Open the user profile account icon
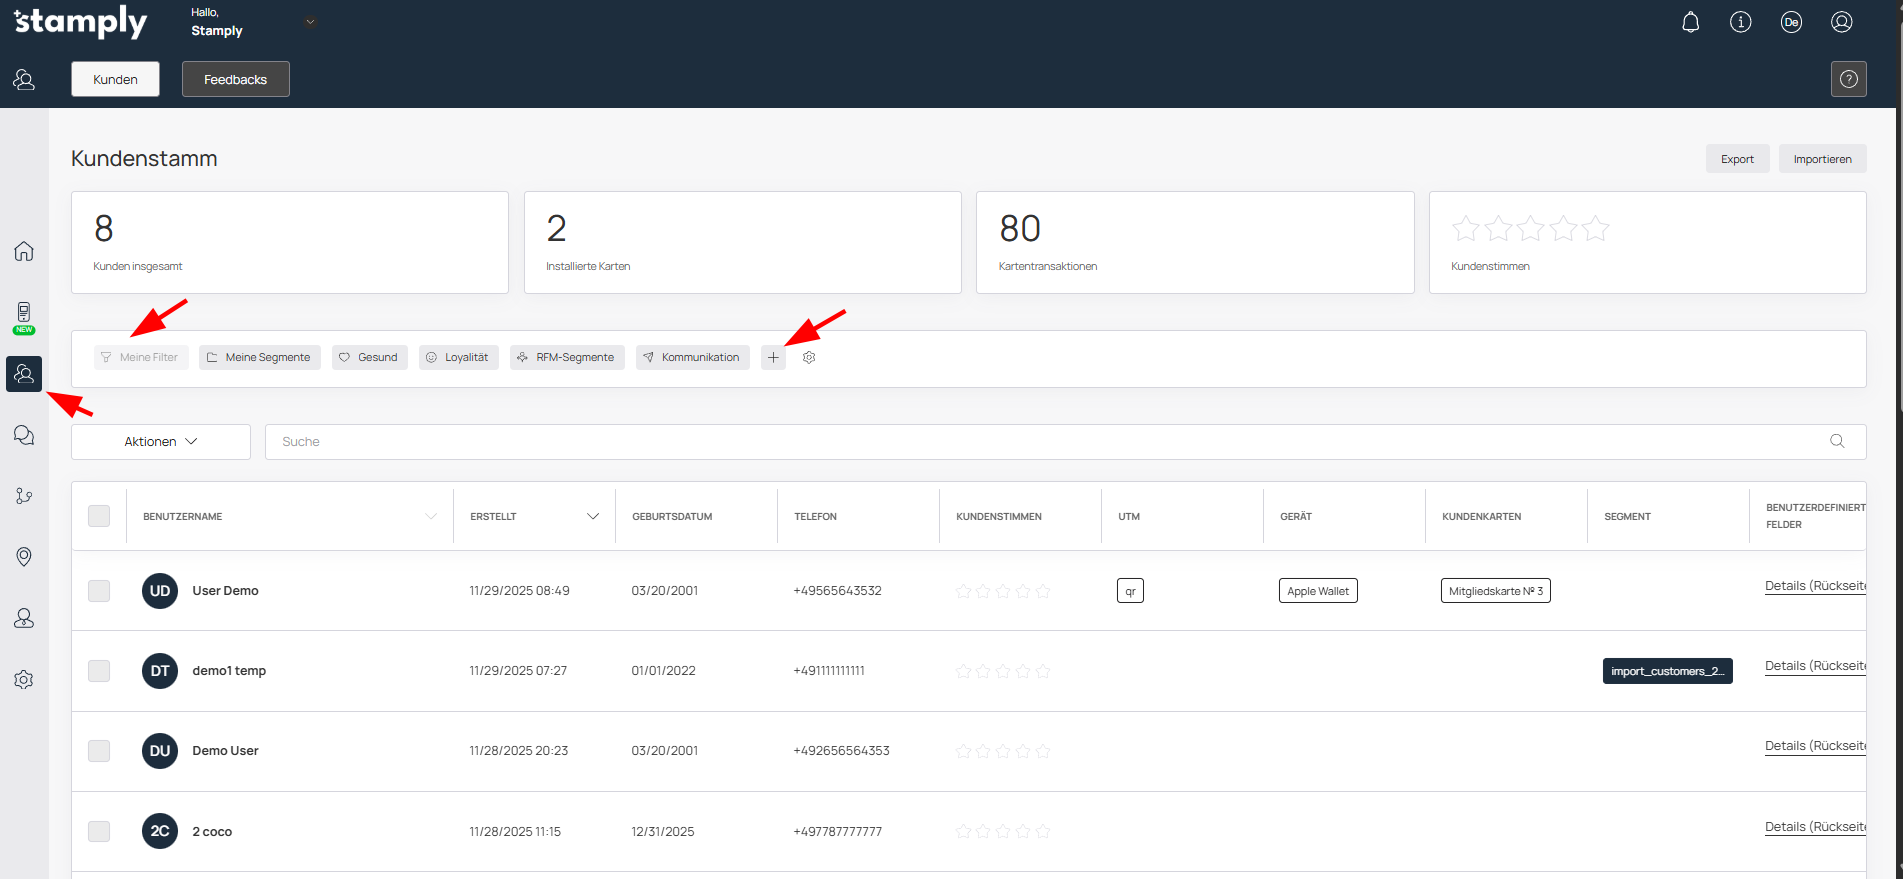The width and height of the screenshot is (1903, 879). 1841,22
